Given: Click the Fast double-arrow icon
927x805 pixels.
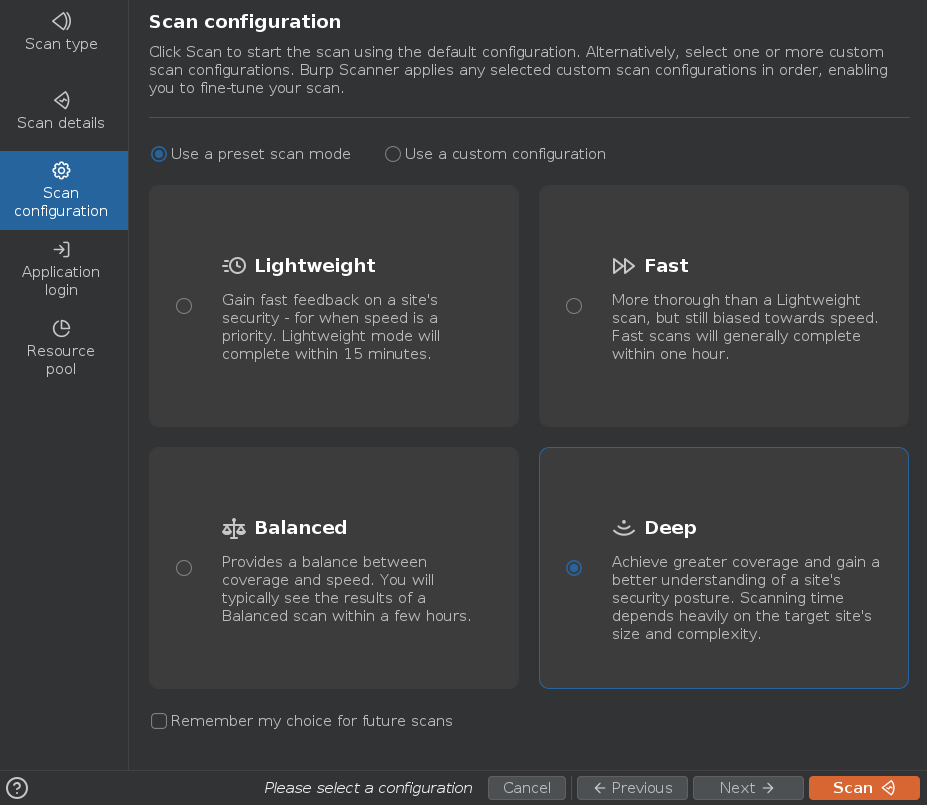Looking at the screenshot, I should (624, 266).
